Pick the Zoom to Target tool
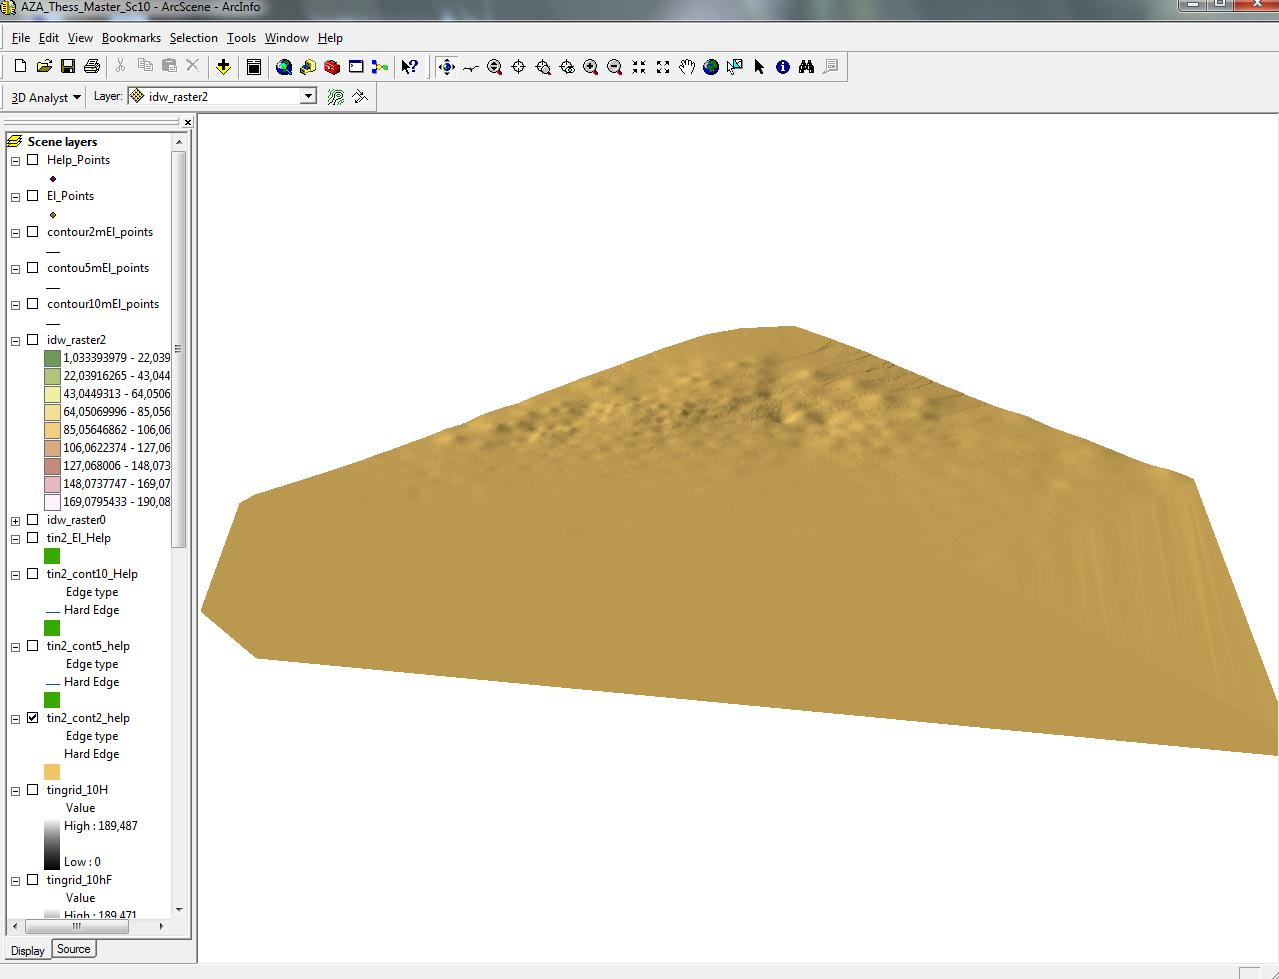1279x979 pixels. (x=543, y=67)
